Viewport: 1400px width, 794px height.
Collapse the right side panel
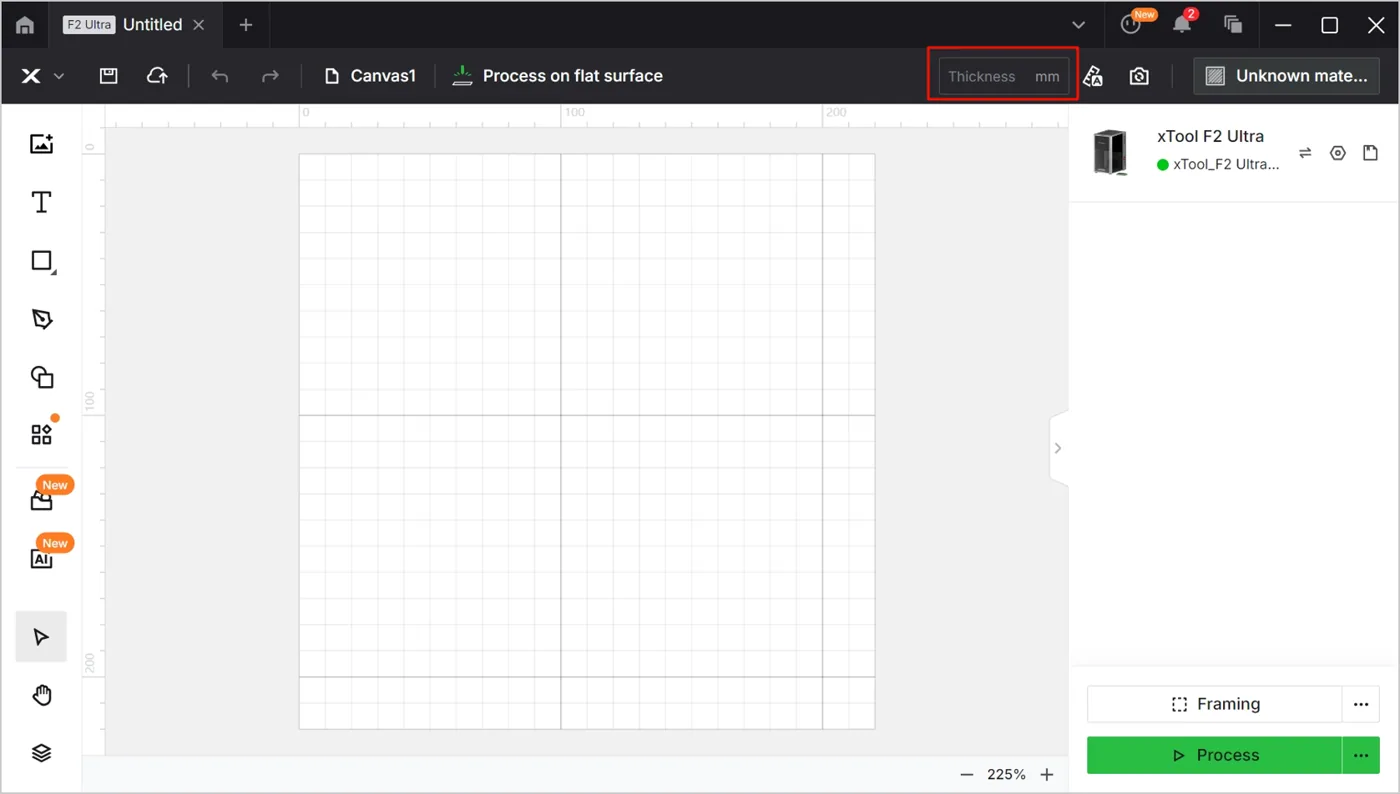(1058, 448)
